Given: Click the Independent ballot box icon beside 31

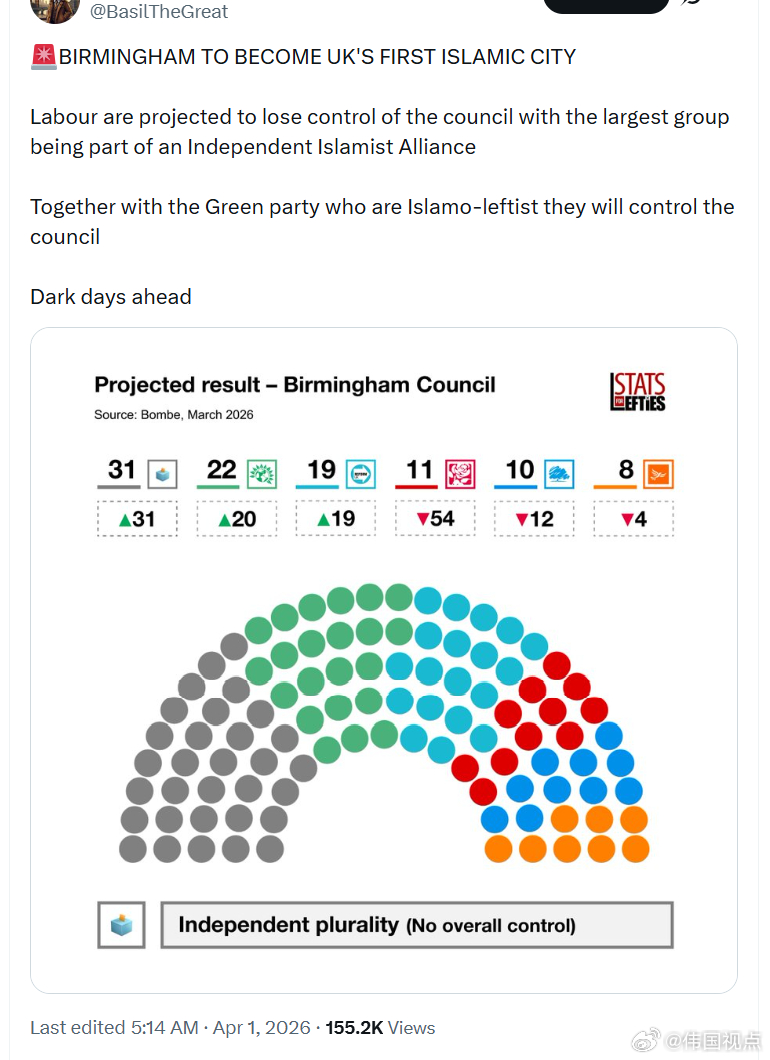Looking at the screenshot, I should [162, 473].
